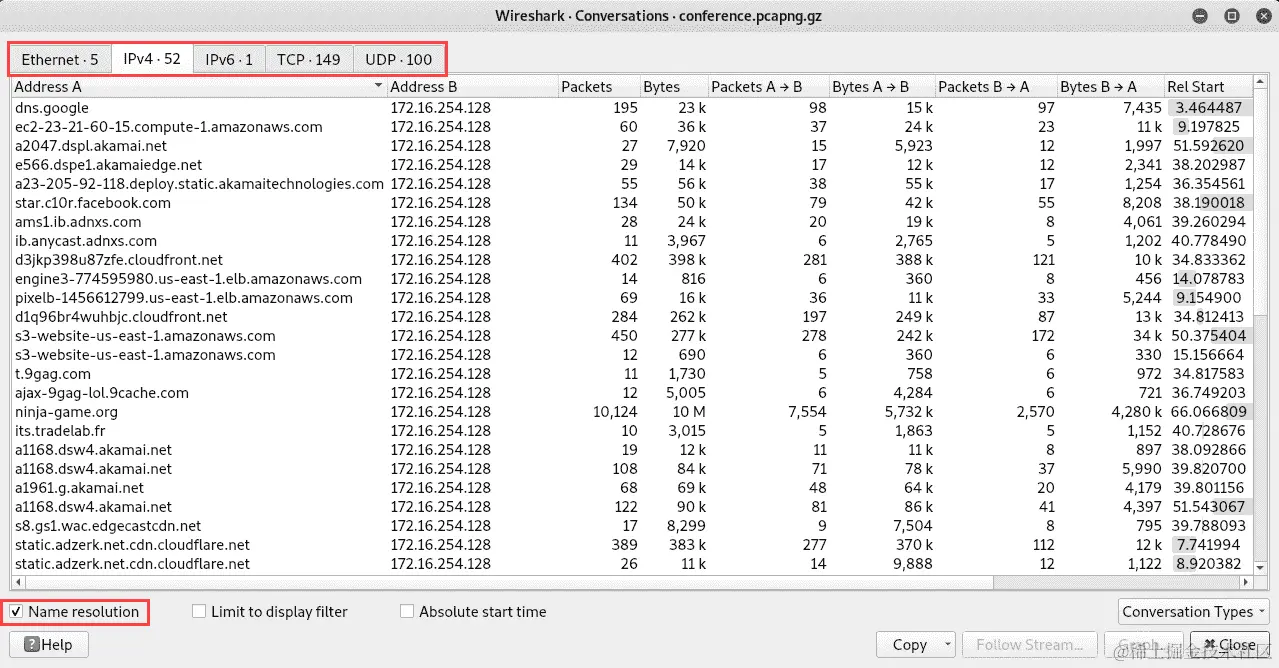This screenshot has height=668, width=1279.
Task: Click the Rel Start value 50.375404
Action: click(1208, 336)
